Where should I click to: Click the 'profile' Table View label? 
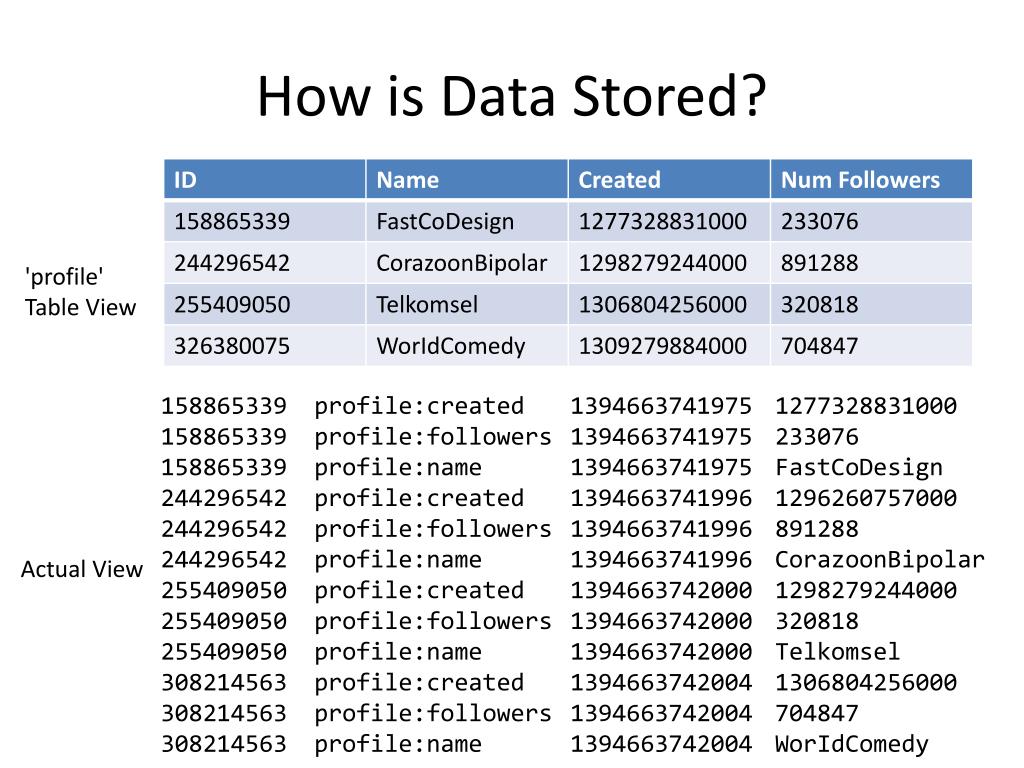tap(80, 292)
